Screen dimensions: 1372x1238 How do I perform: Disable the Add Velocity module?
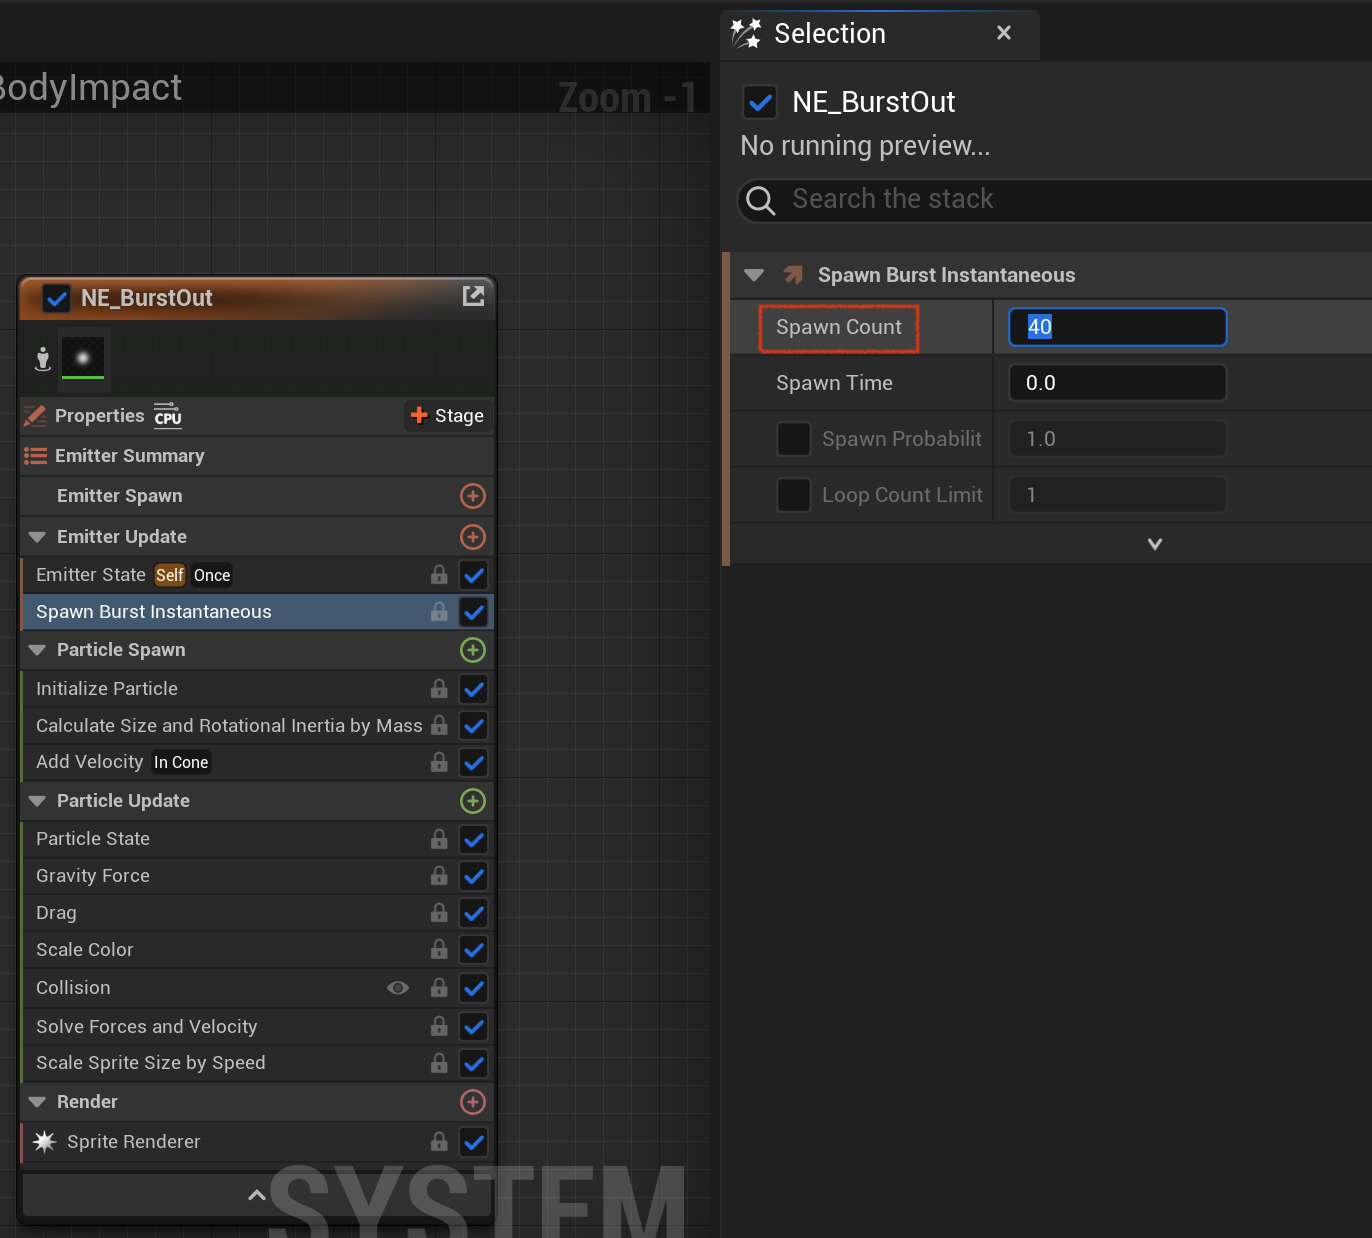pos(474,762)
